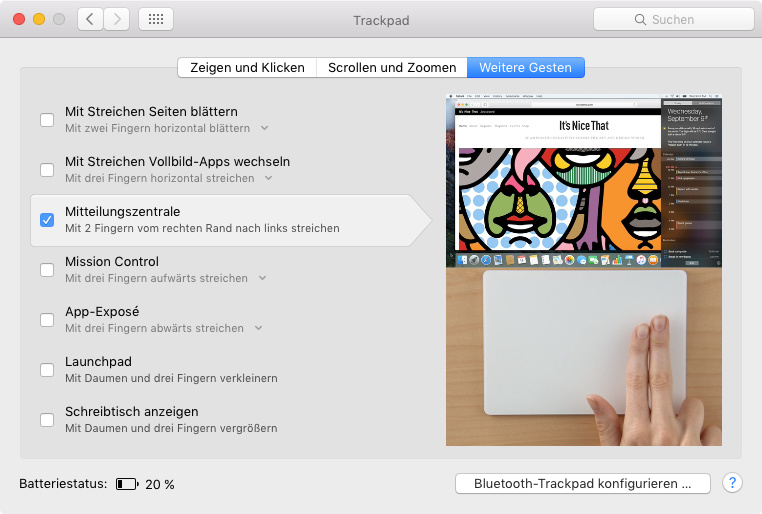762x514 pixels.
Task: Select the Weitere Gesten tab
Action: click(526, 68)
